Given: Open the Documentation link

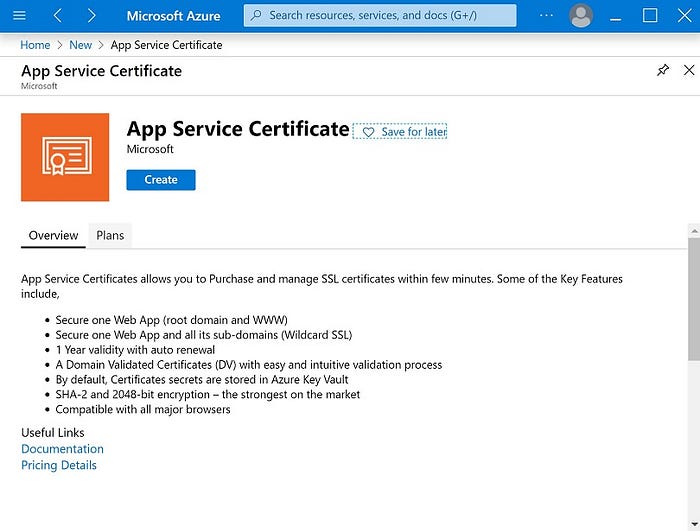Looking at the screenshot, I should [62, 449].
